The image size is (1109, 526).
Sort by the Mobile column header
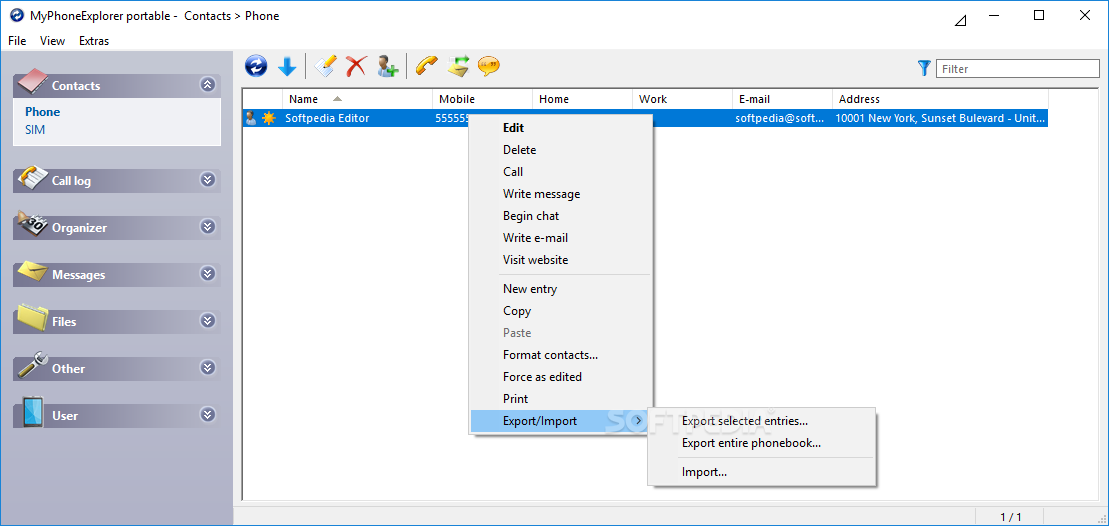482,99
